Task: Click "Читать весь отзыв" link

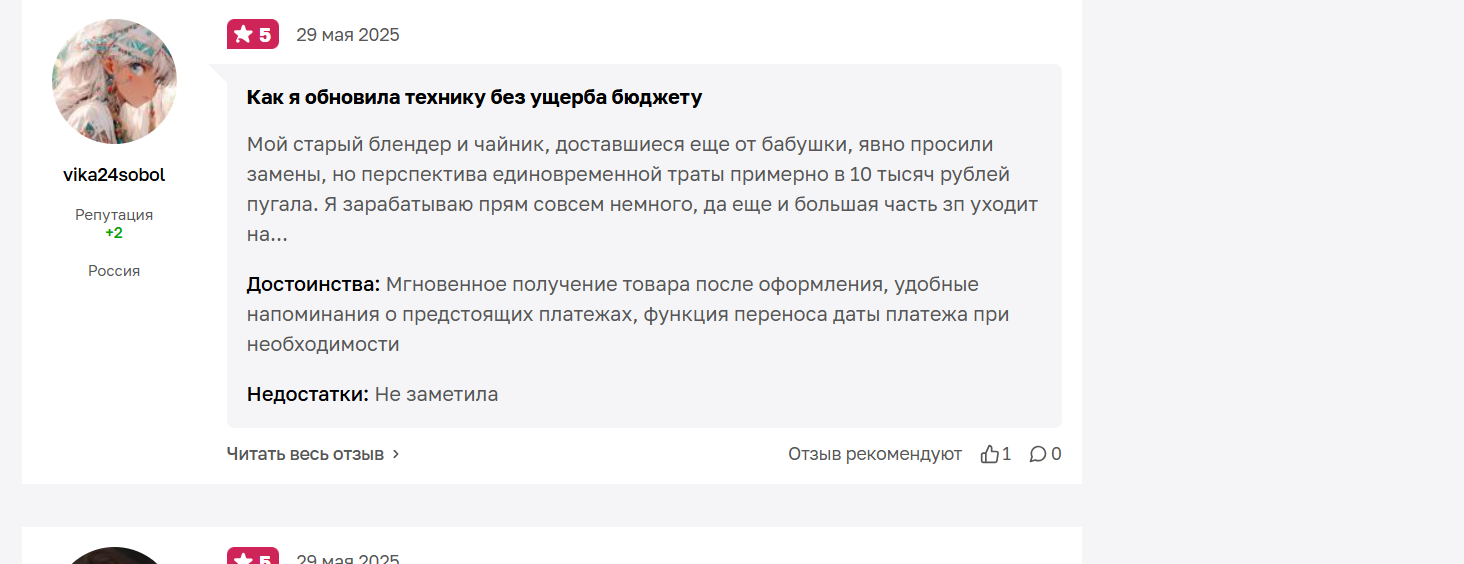Action: click(x=305, y=454)
